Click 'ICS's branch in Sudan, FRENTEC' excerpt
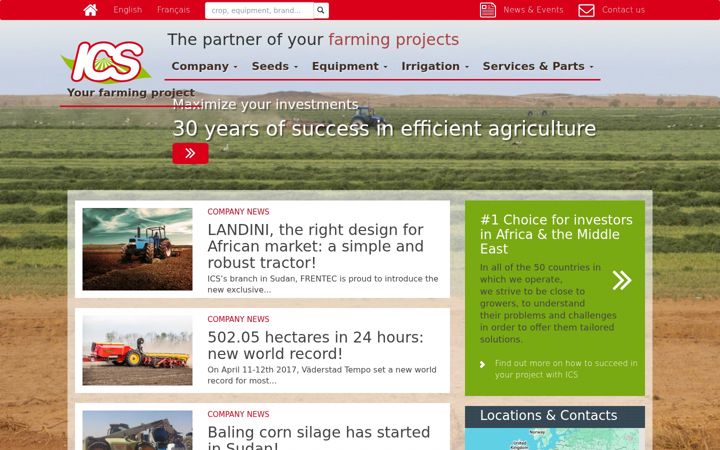The image size is (720, 450). click(323, 284)
